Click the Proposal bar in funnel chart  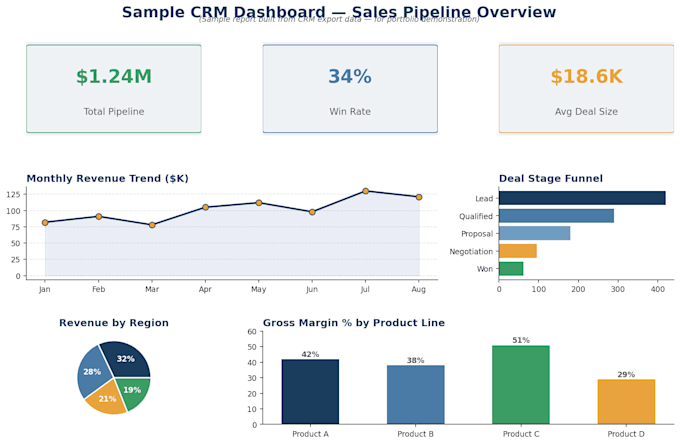(534, 233)
